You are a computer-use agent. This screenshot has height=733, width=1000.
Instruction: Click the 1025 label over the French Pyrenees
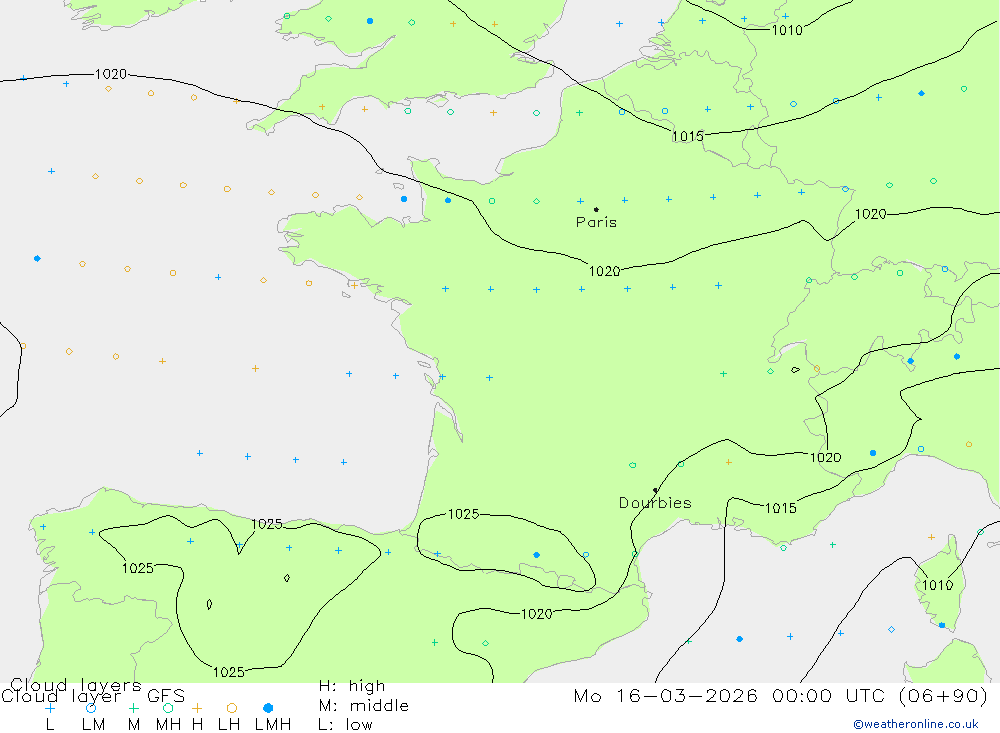click(x=463, y=514)
